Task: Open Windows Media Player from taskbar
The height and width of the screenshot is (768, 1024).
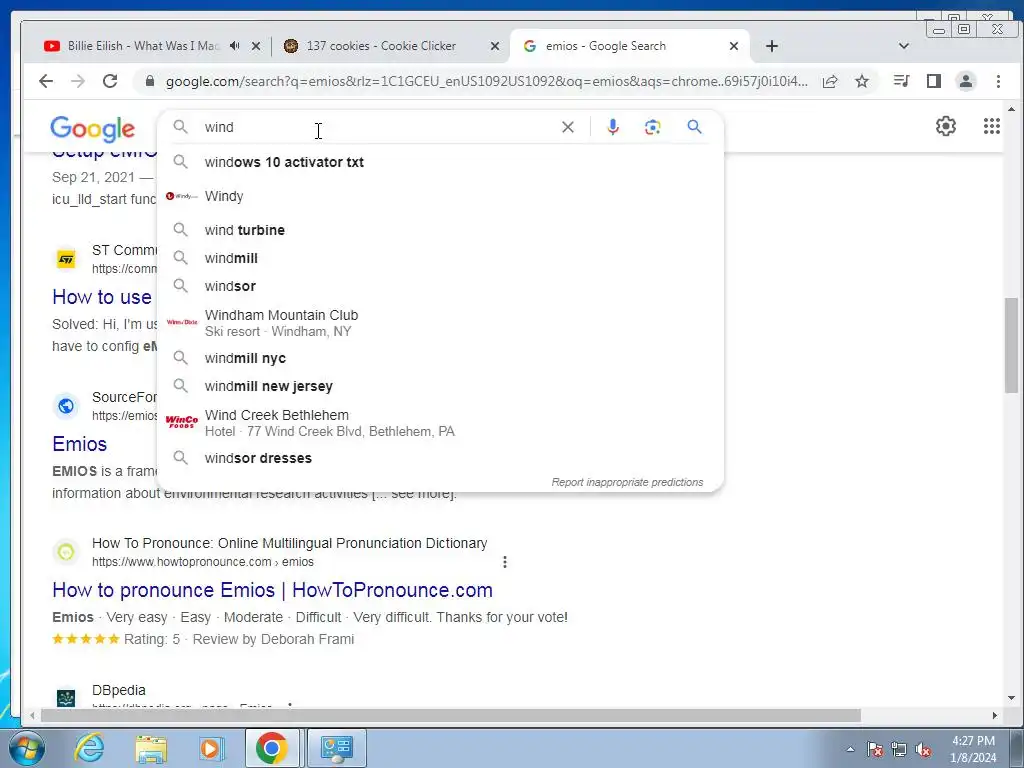Action: (x=211, y=748)
